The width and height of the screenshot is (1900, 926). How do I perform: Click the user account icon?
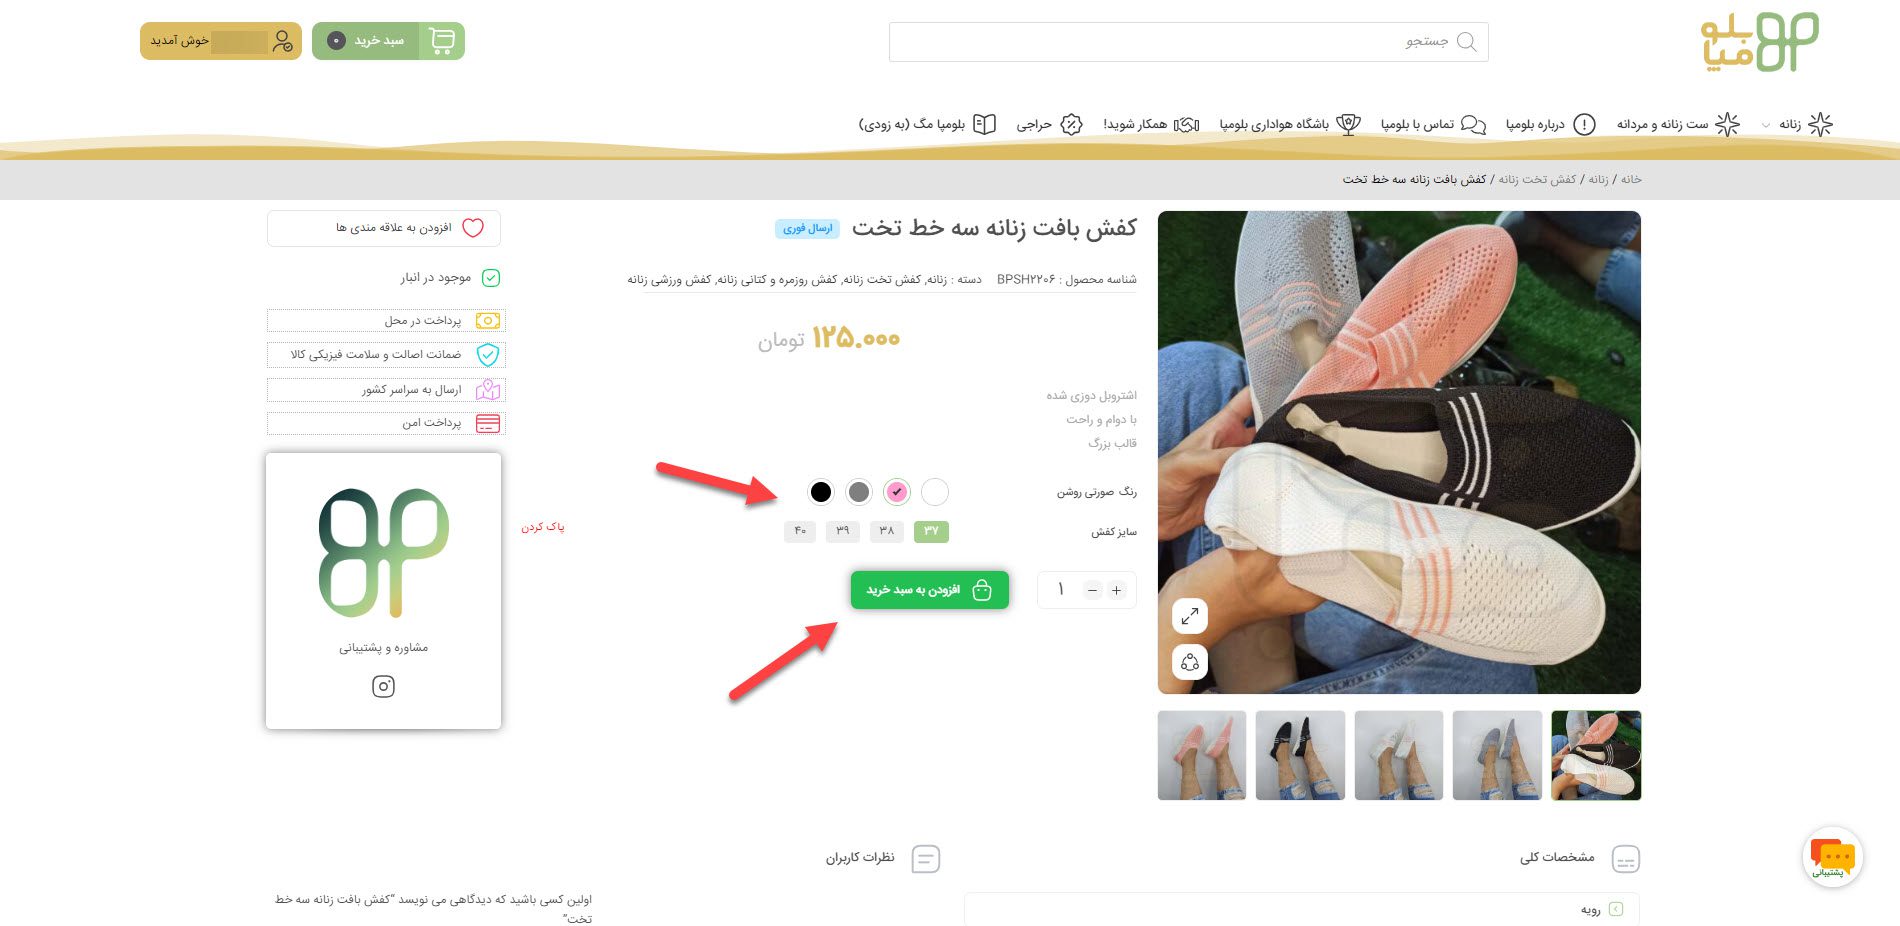click(x=283, y=41)
